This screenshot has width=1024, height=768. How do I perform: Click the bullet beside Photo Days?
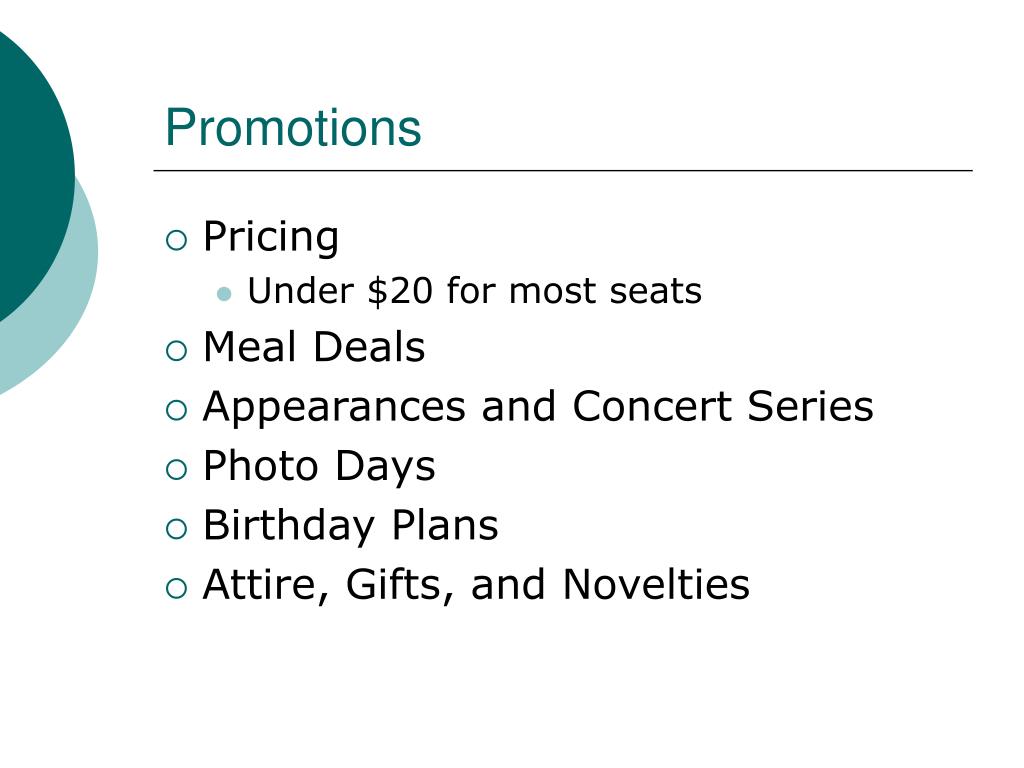point(176,470)
